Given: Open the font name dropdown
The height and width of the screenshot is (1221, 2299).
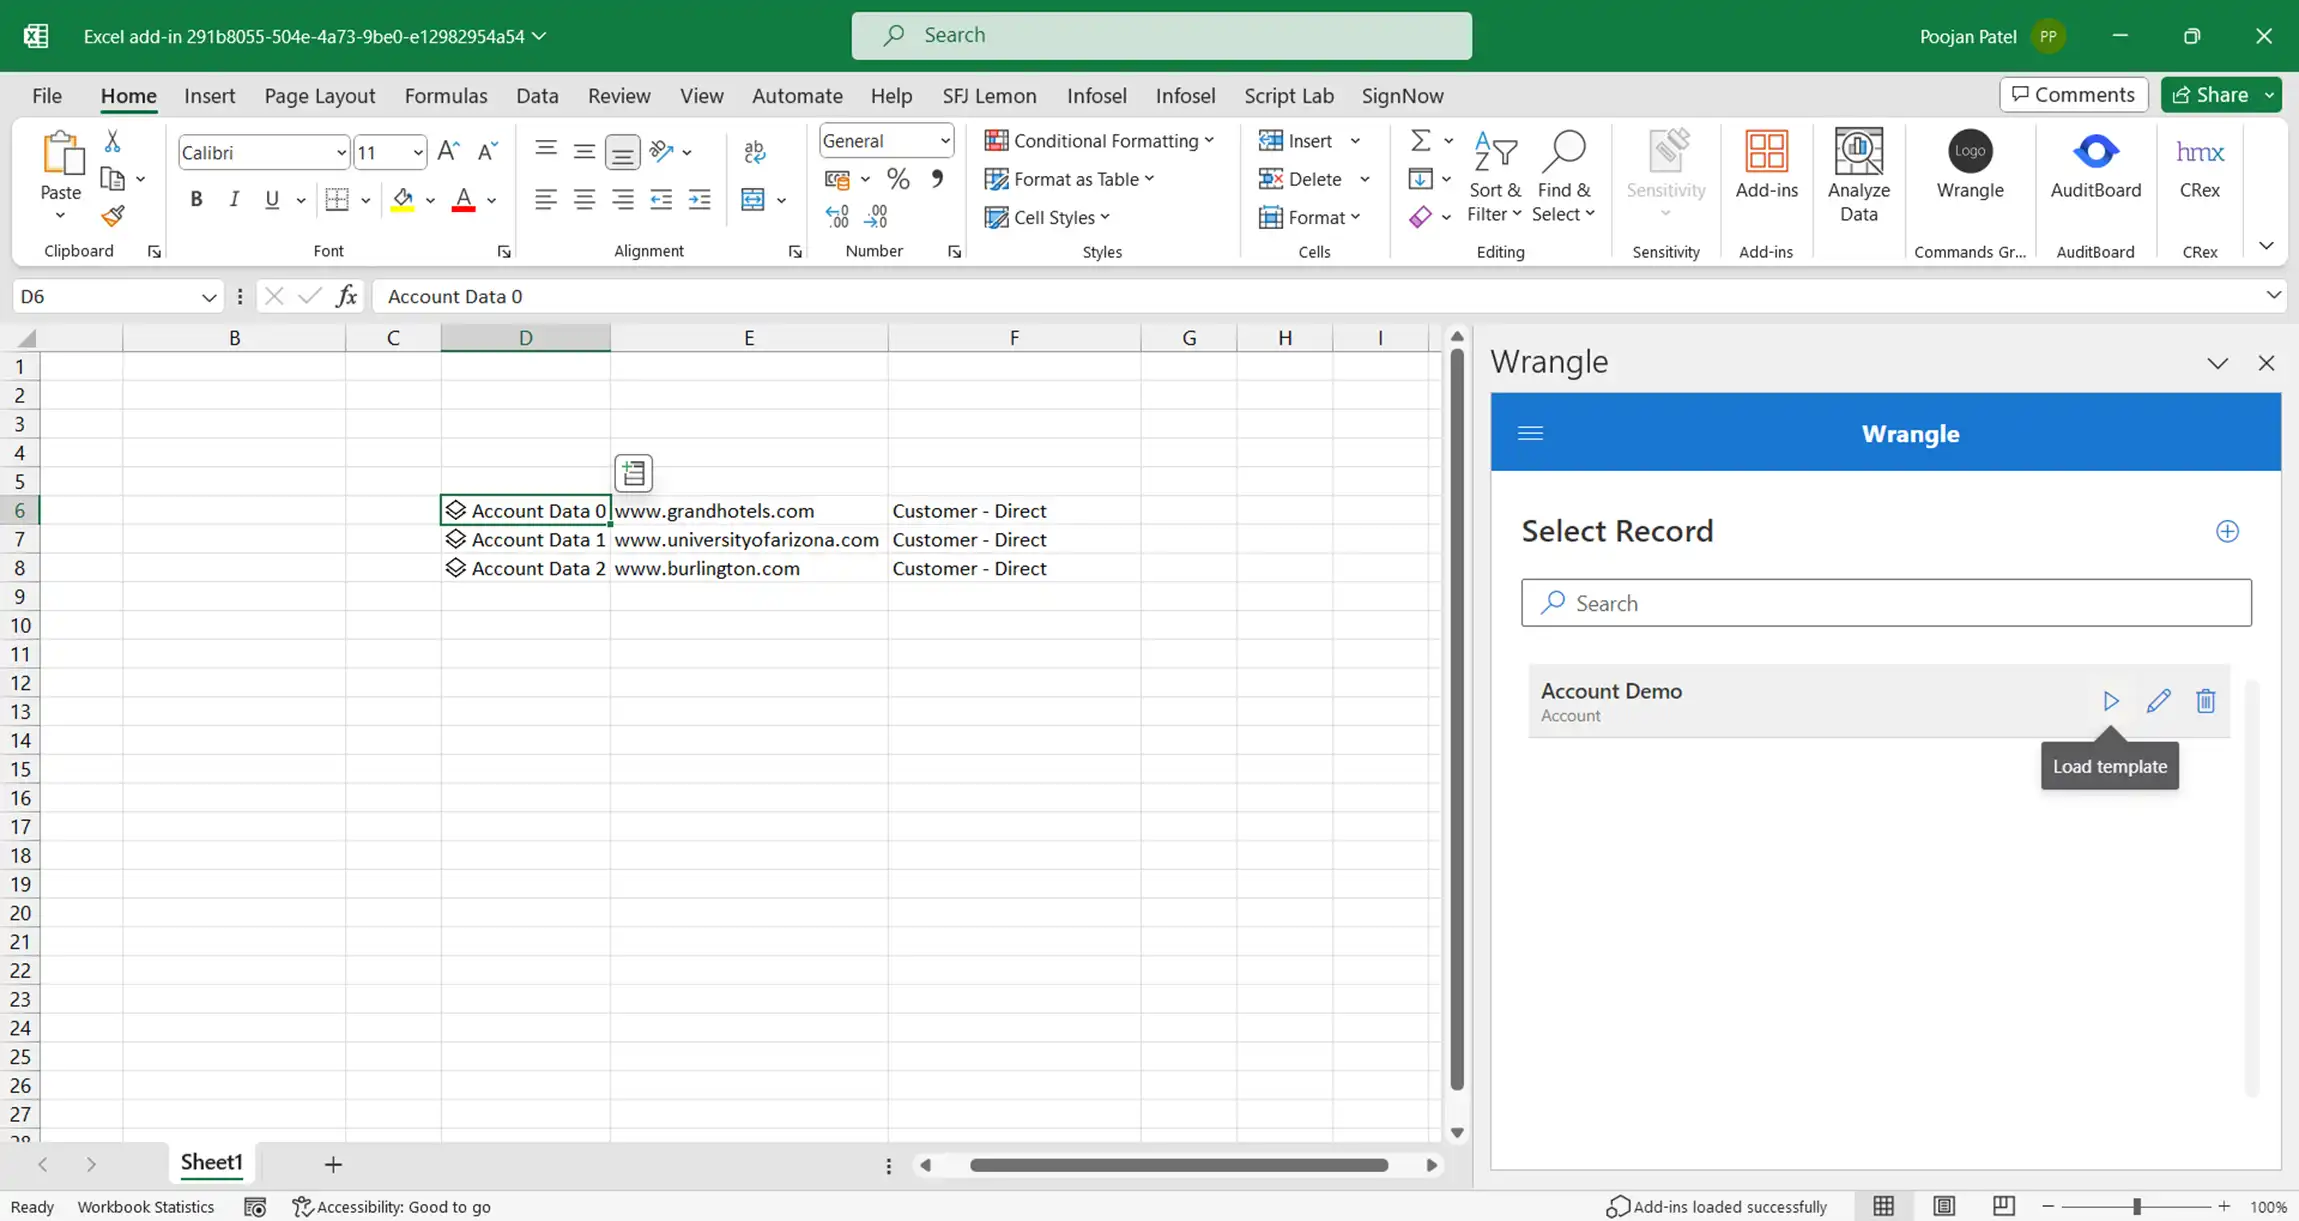Looking at the screenshot, I should (341, 153).
